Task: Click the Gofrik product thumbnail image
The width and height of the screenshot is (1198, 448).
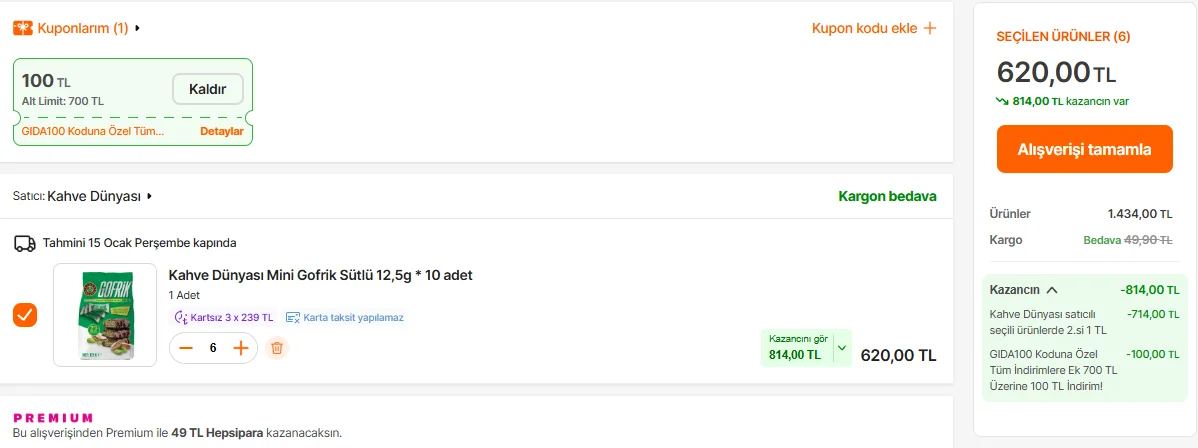Action: [105, 315]
